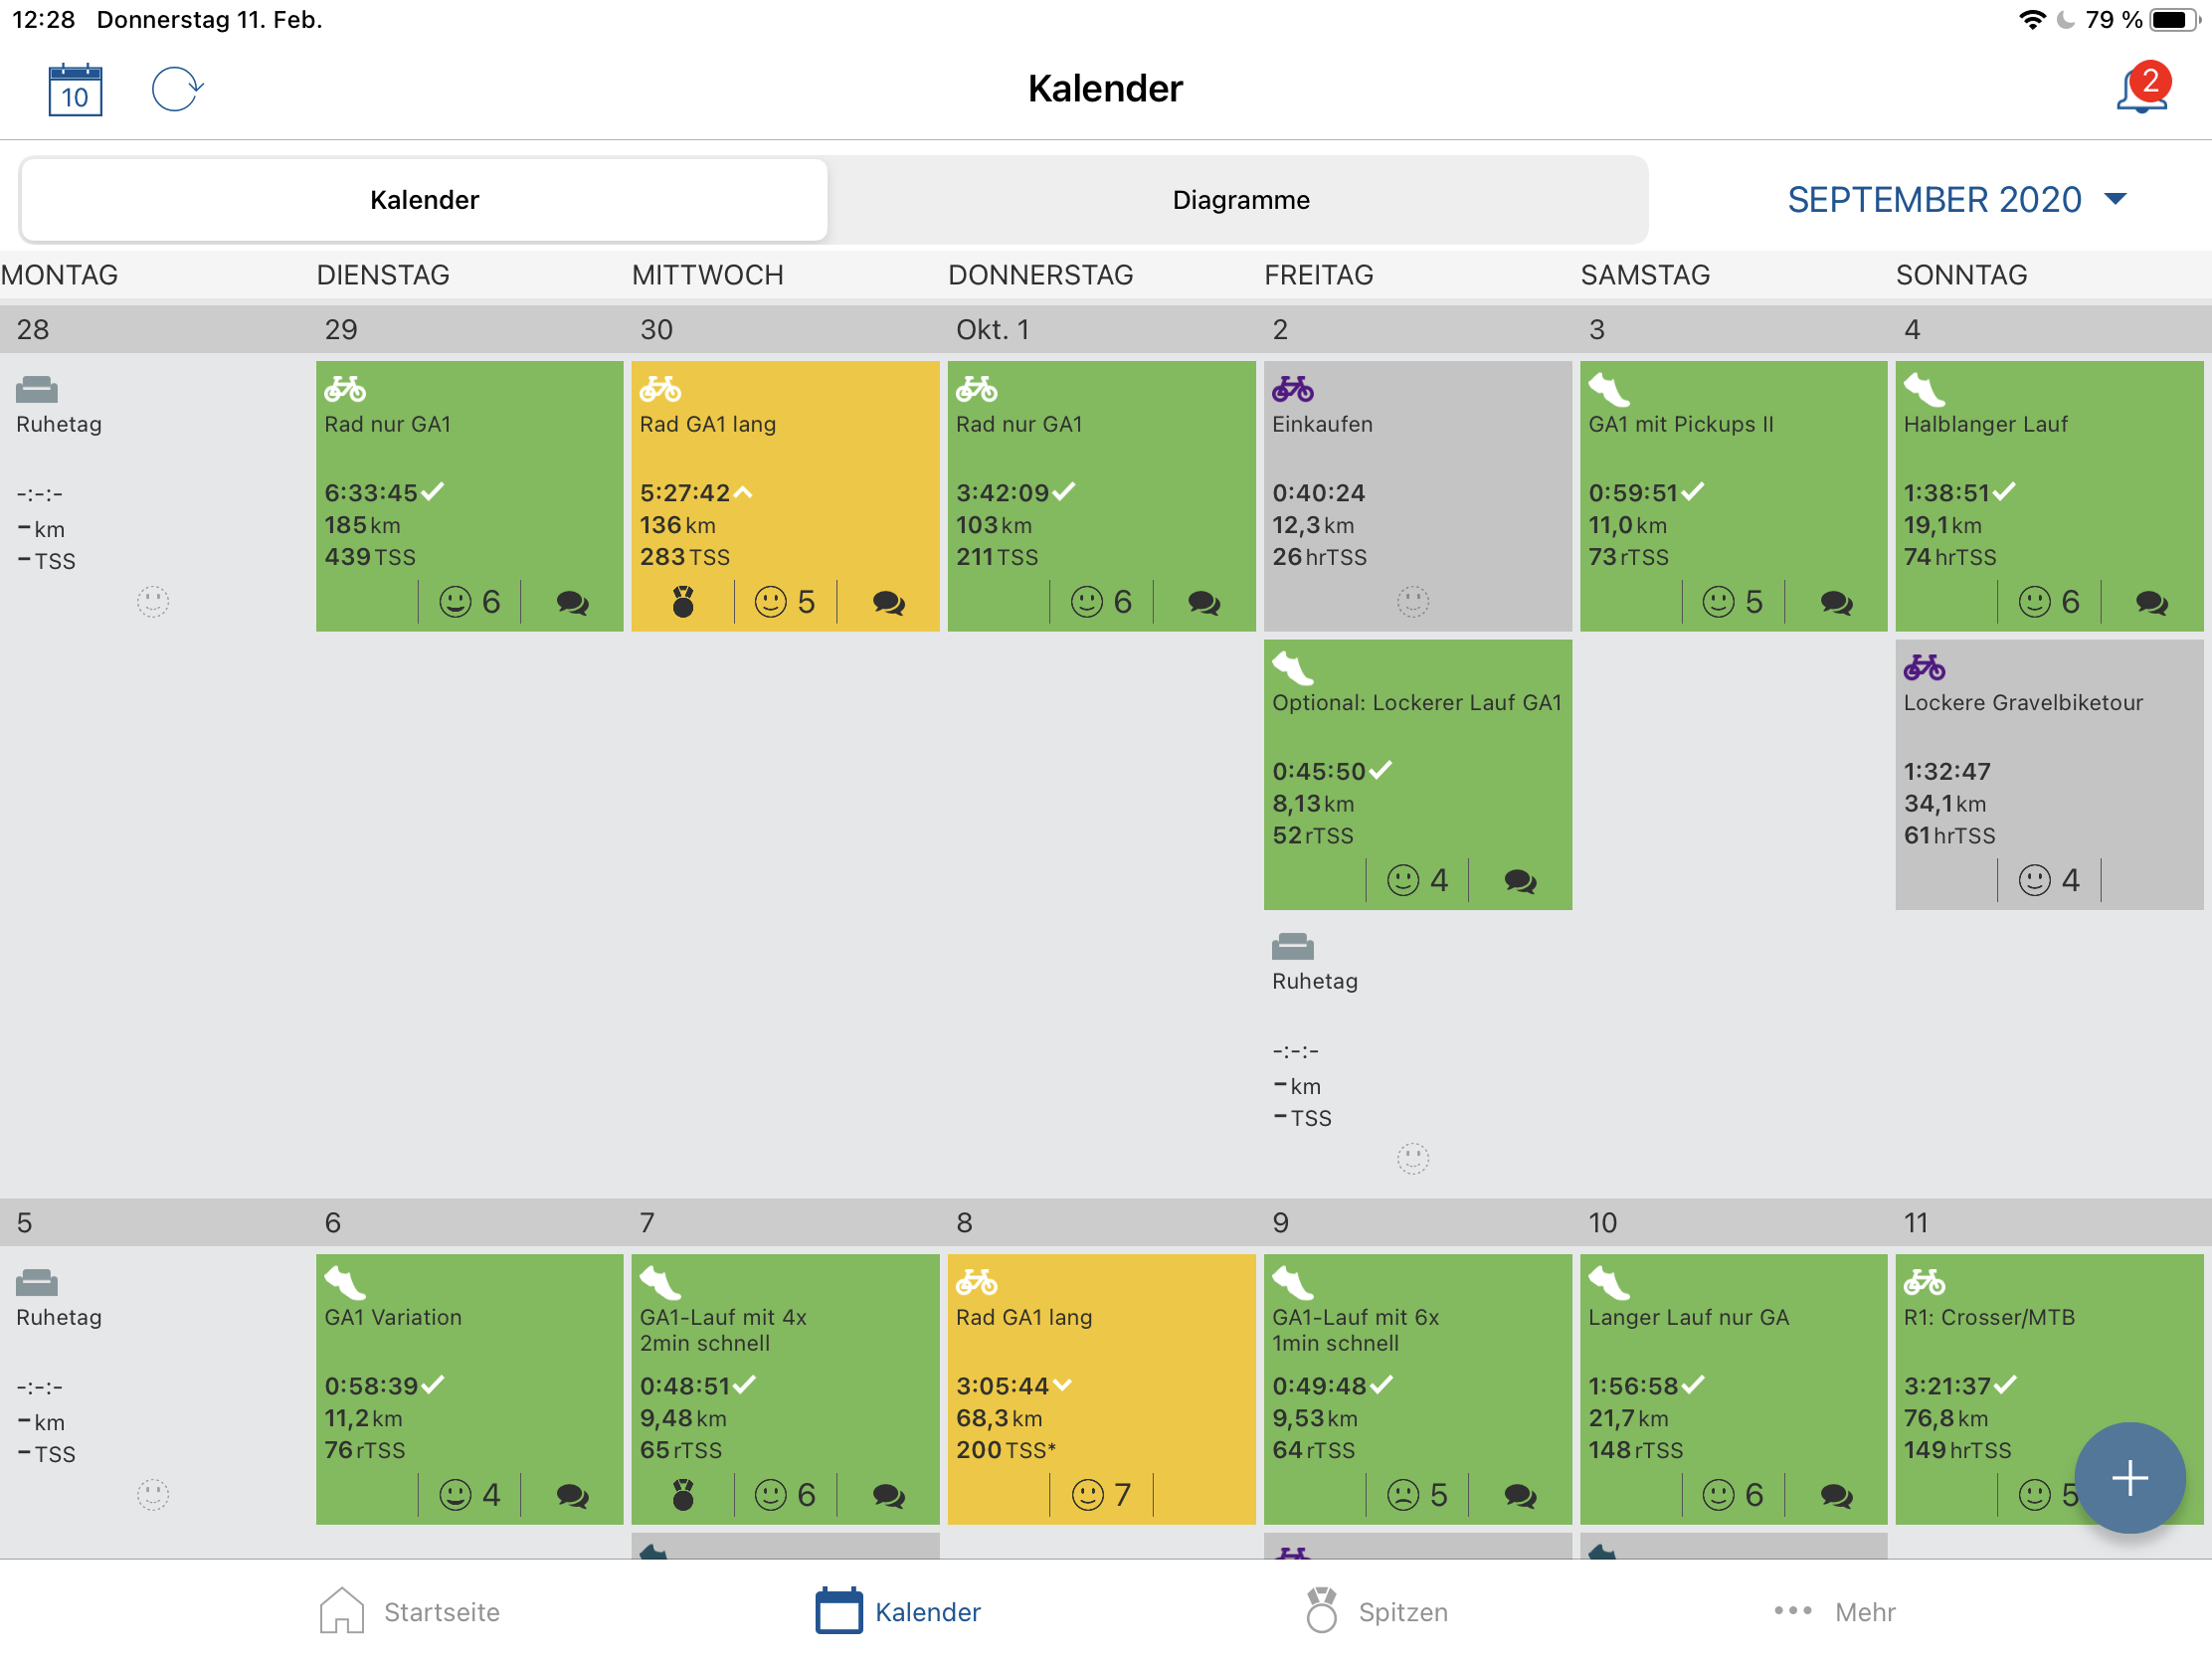Go to the Startseite tab
Screen dimensions: 2212x1659
tap(410, 1611)
